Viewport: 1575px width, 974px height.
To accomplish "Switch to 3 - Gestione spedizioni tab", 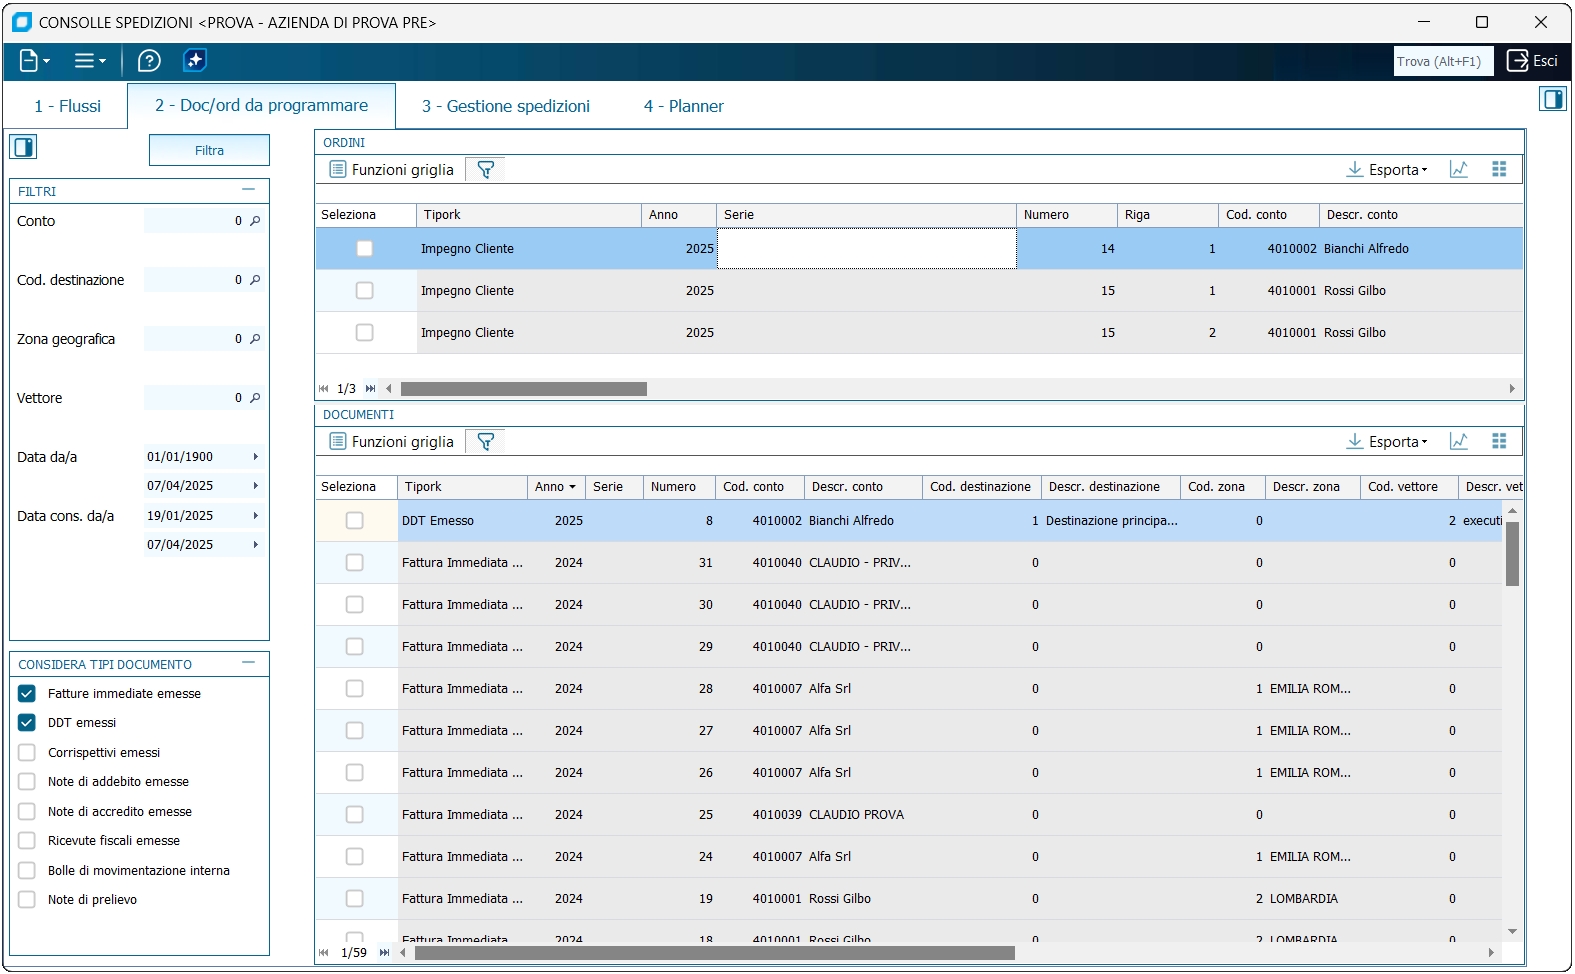I will (x=505, y=106).
